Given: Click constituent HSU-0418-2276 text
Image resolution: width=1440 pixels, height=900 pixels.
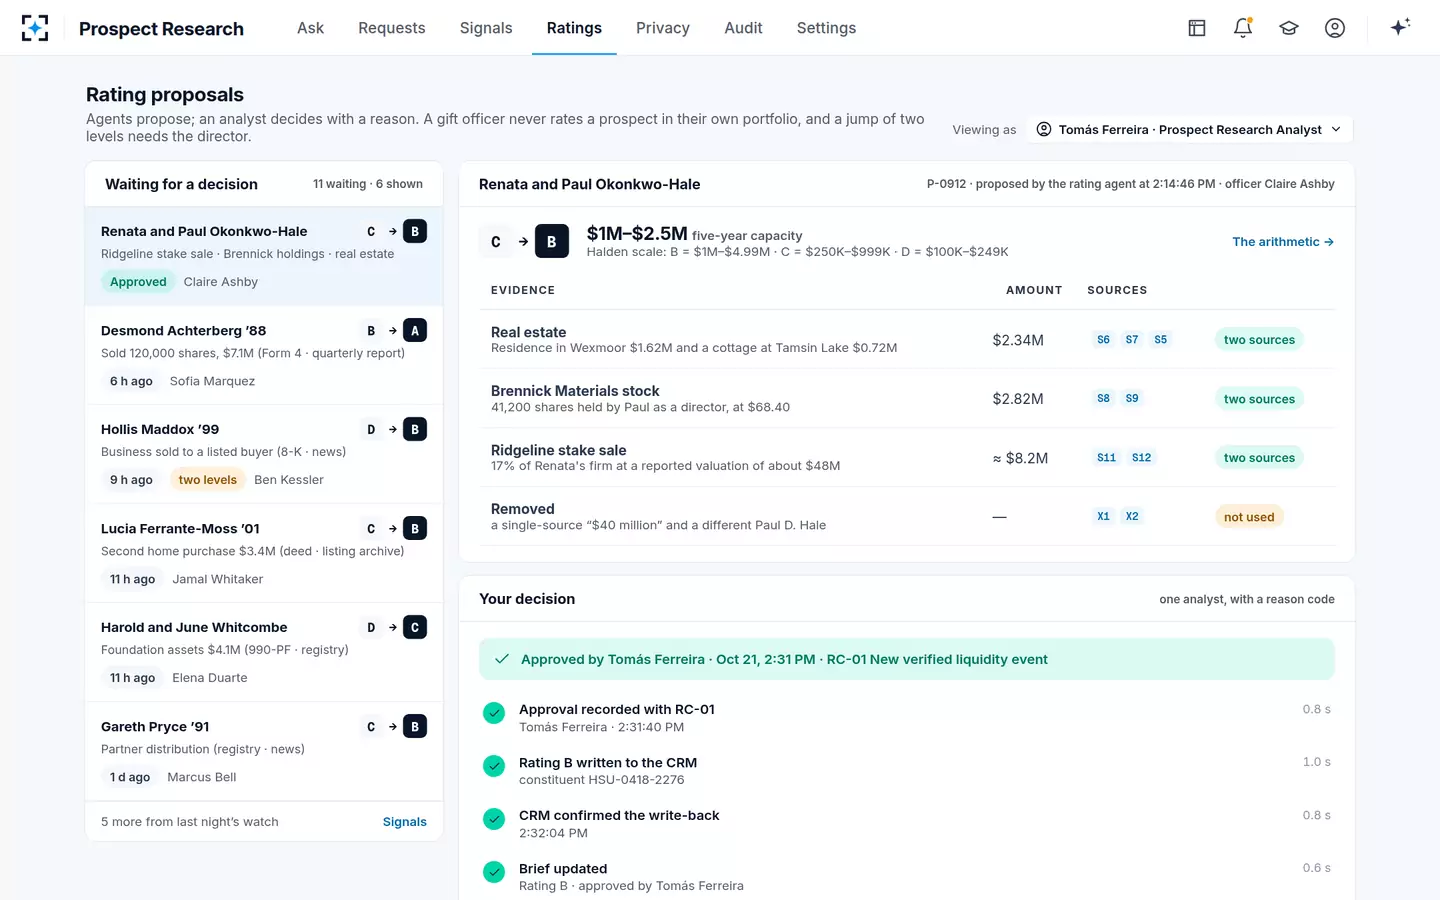Looking at the screenshot, I should pos(602,780).
